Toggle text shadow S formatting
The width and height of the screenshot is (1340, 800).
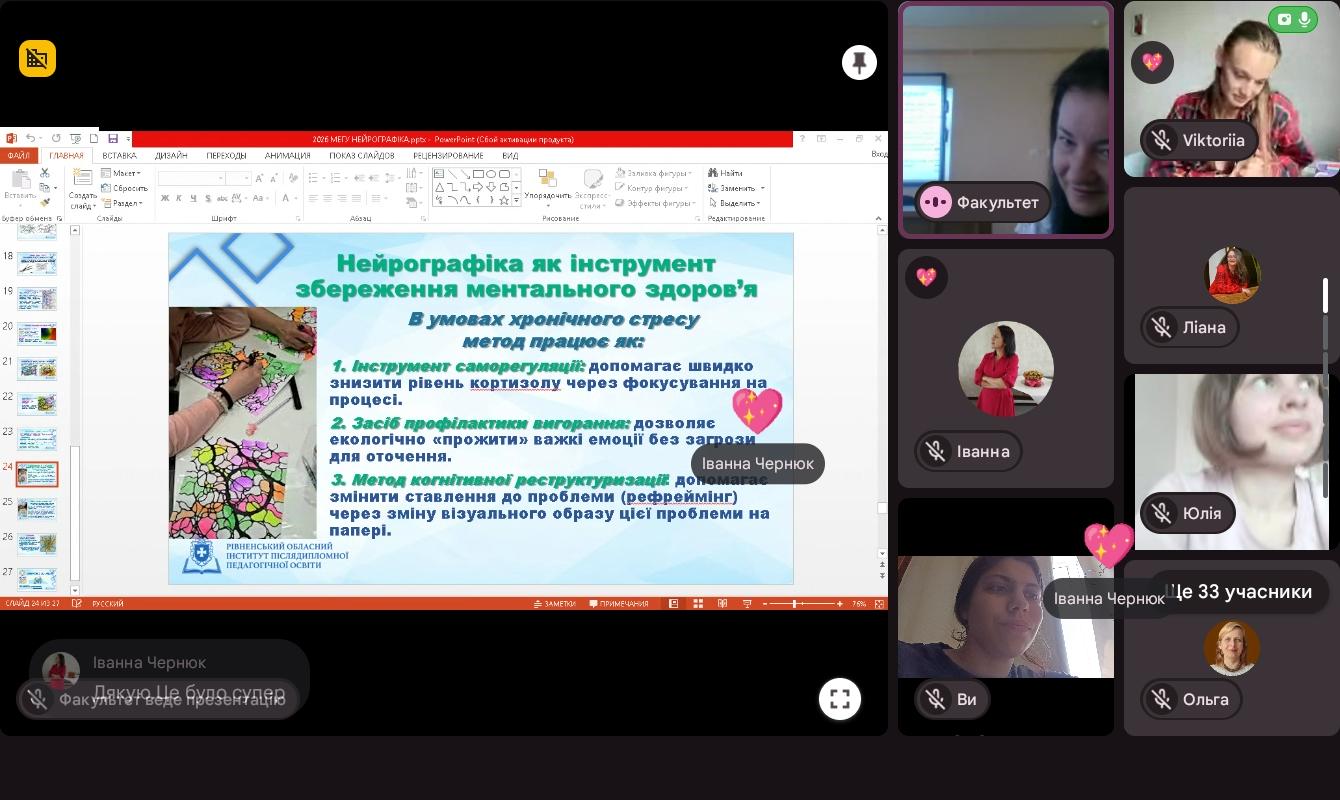206,198
